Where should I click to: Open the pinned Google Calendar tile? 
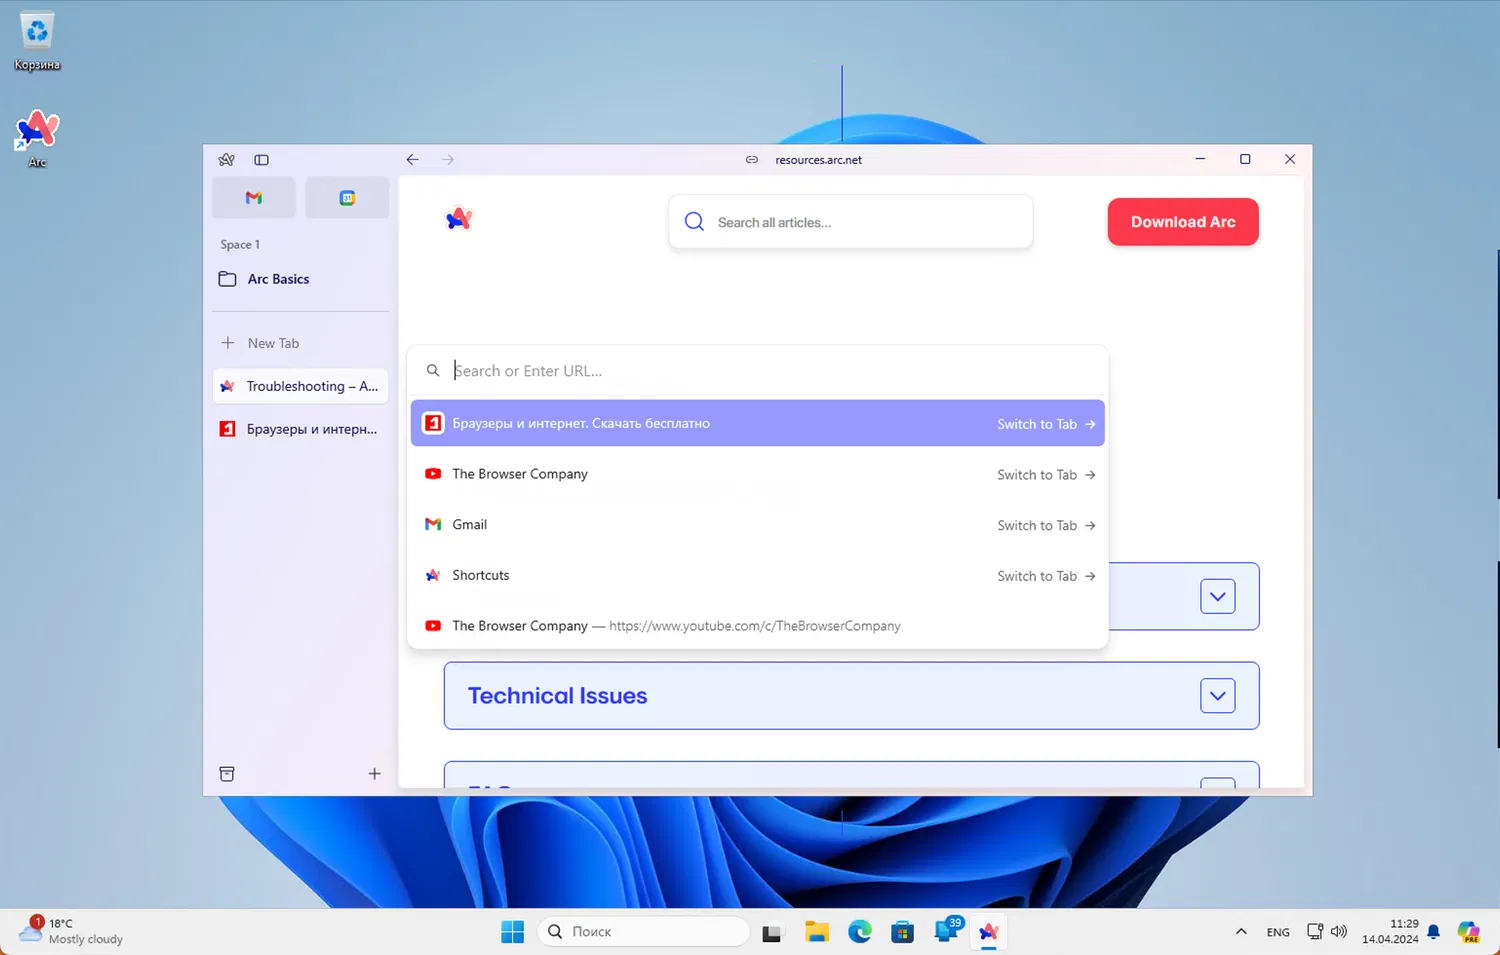click(347, 198)
